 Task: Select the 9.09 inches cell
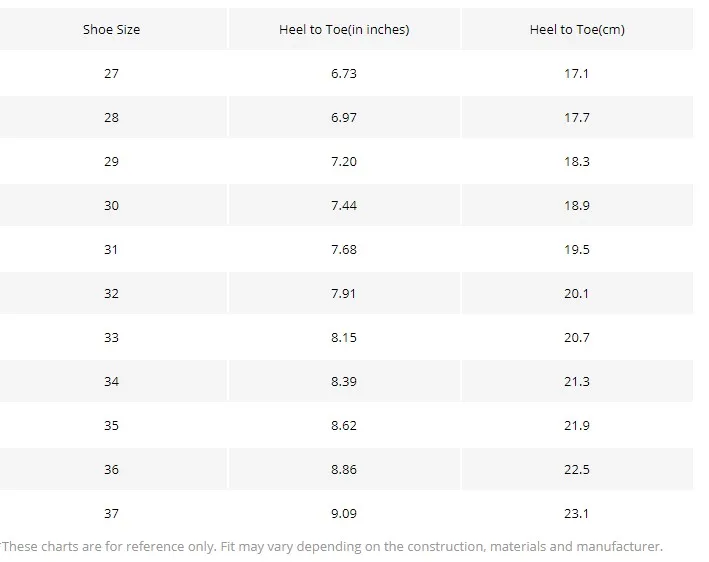click(344, 514)
